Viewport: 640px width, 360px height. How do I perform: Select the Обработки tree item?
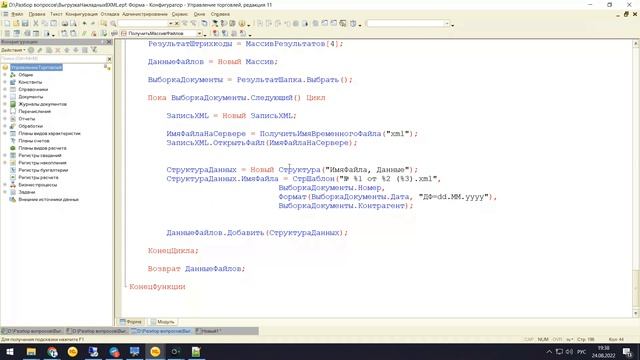31,126
